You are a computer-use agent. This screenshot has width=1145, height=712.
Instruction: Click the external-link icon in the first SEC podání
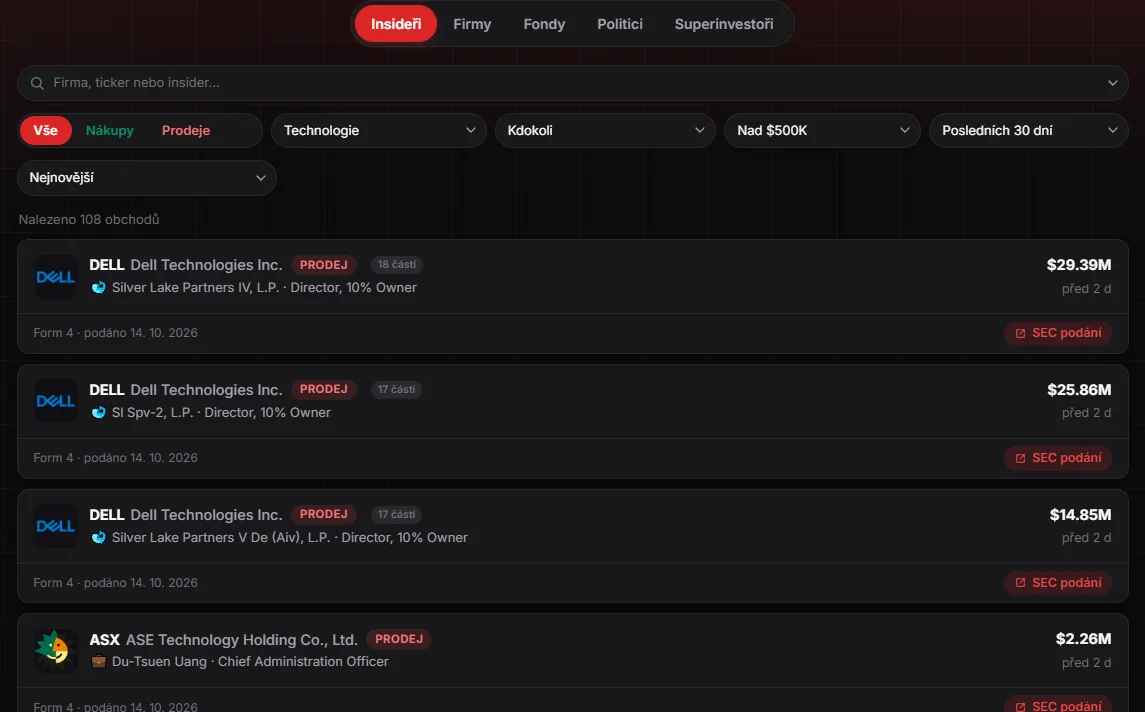1020,334
